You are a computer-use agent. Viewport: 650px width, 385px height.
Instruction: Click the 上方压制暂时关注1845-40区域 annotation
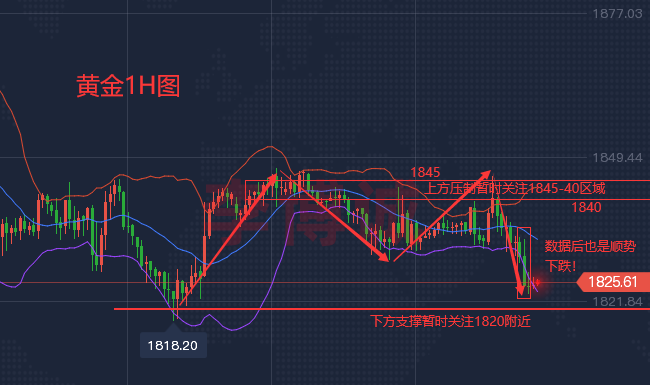coord(515,189)
